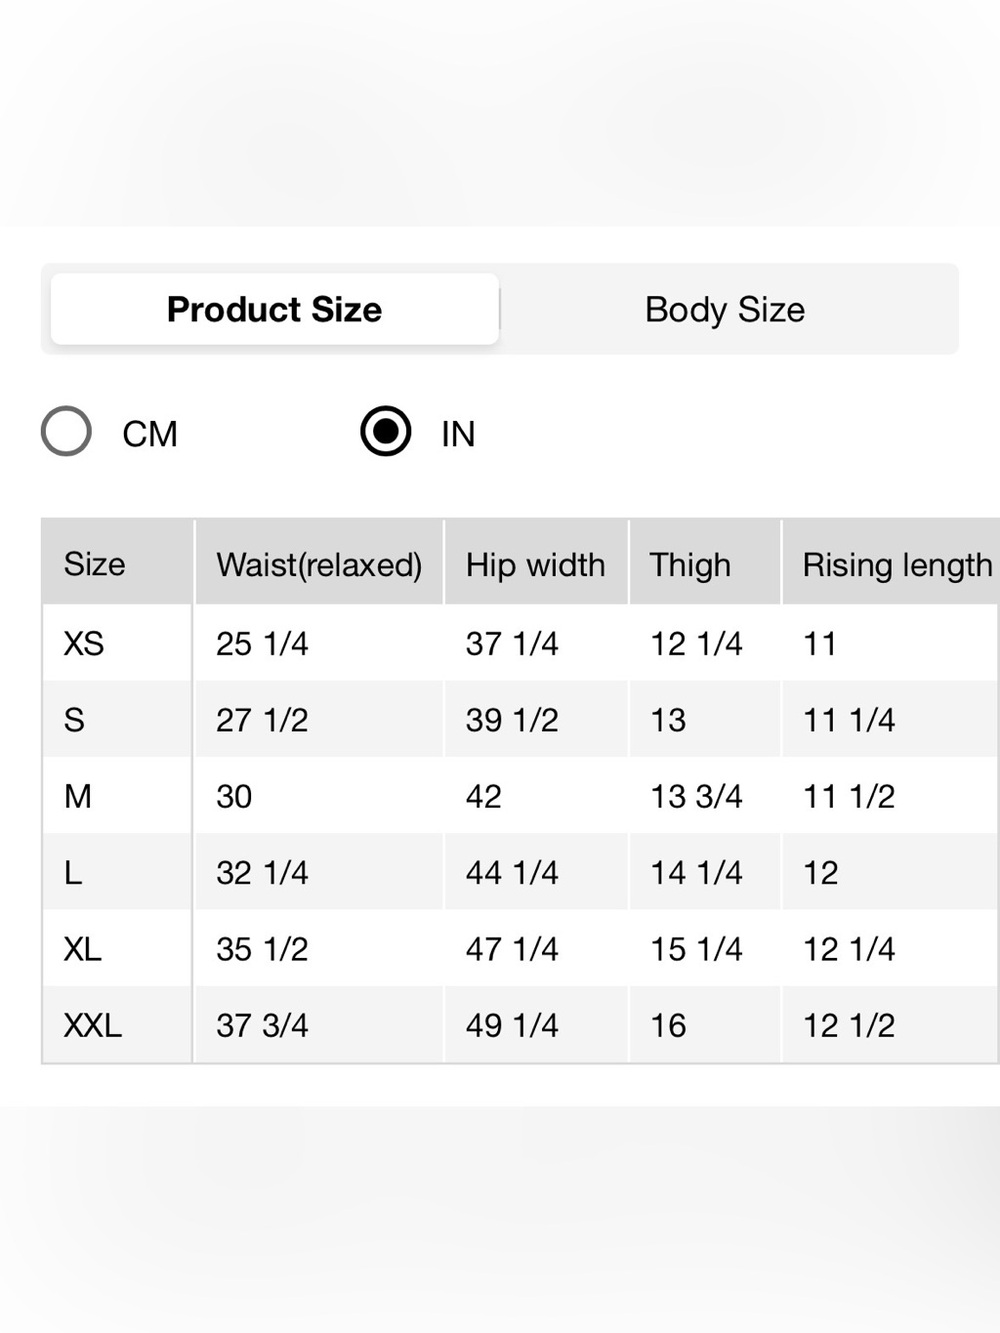Image resolution: width=1000 pixels, height=1333 pixels.
Task: Select the XXL size row
Action: pos(520,1025)
